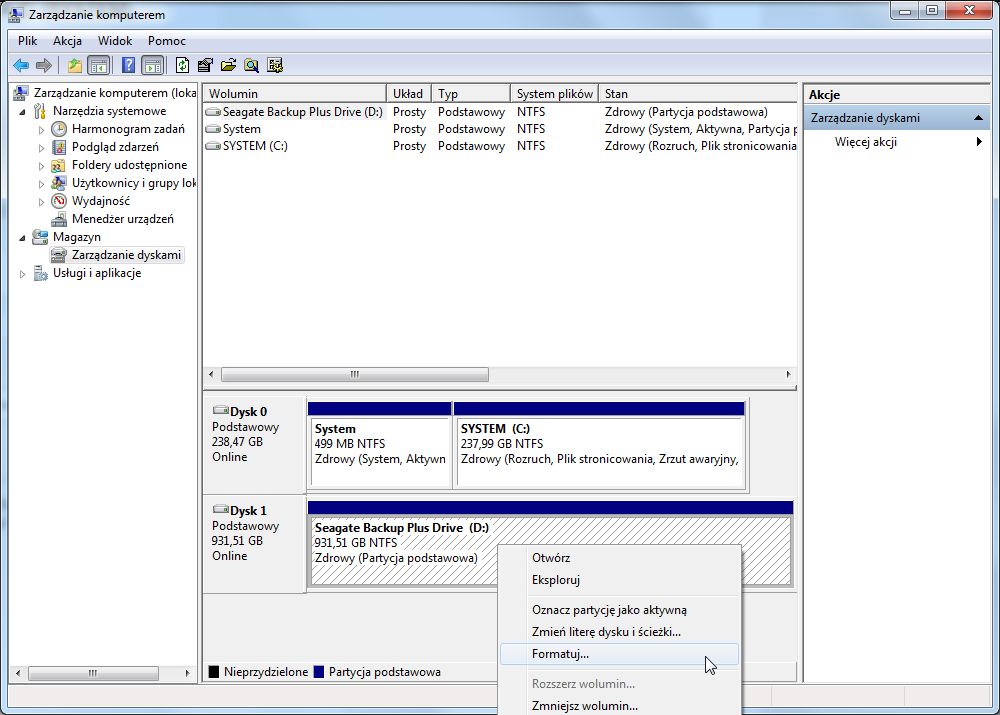
Task: Click the back navigation arrow
Action: point(20,66)
